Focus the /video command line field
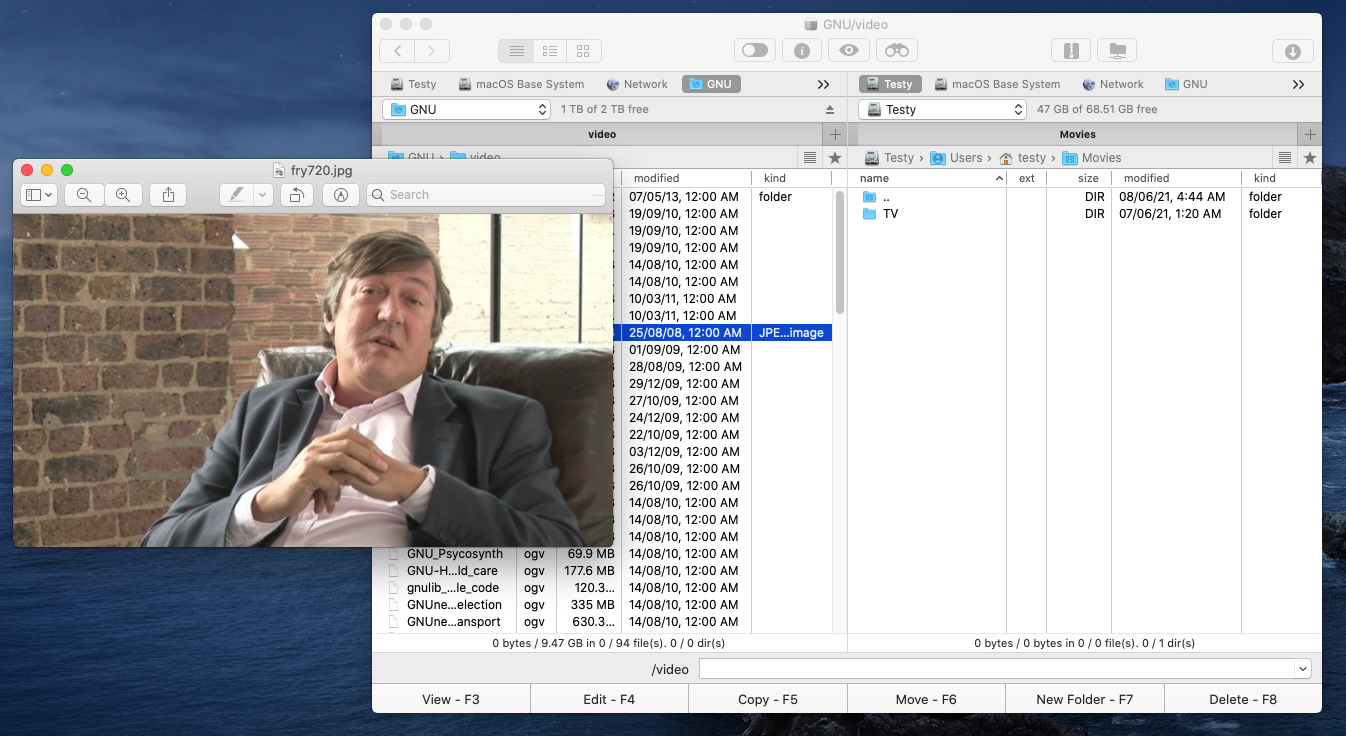1346x736 pixels. [997, 669]
